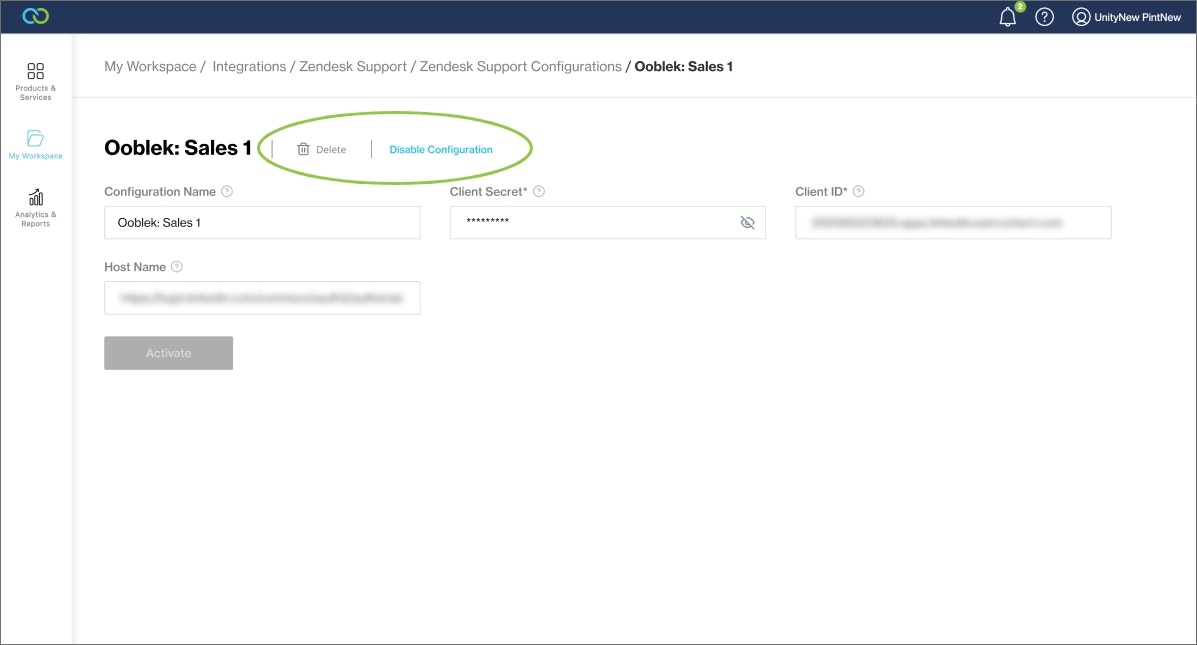
Task: Open Analytics & Reports in sidebar
Action: click(35, 208)
